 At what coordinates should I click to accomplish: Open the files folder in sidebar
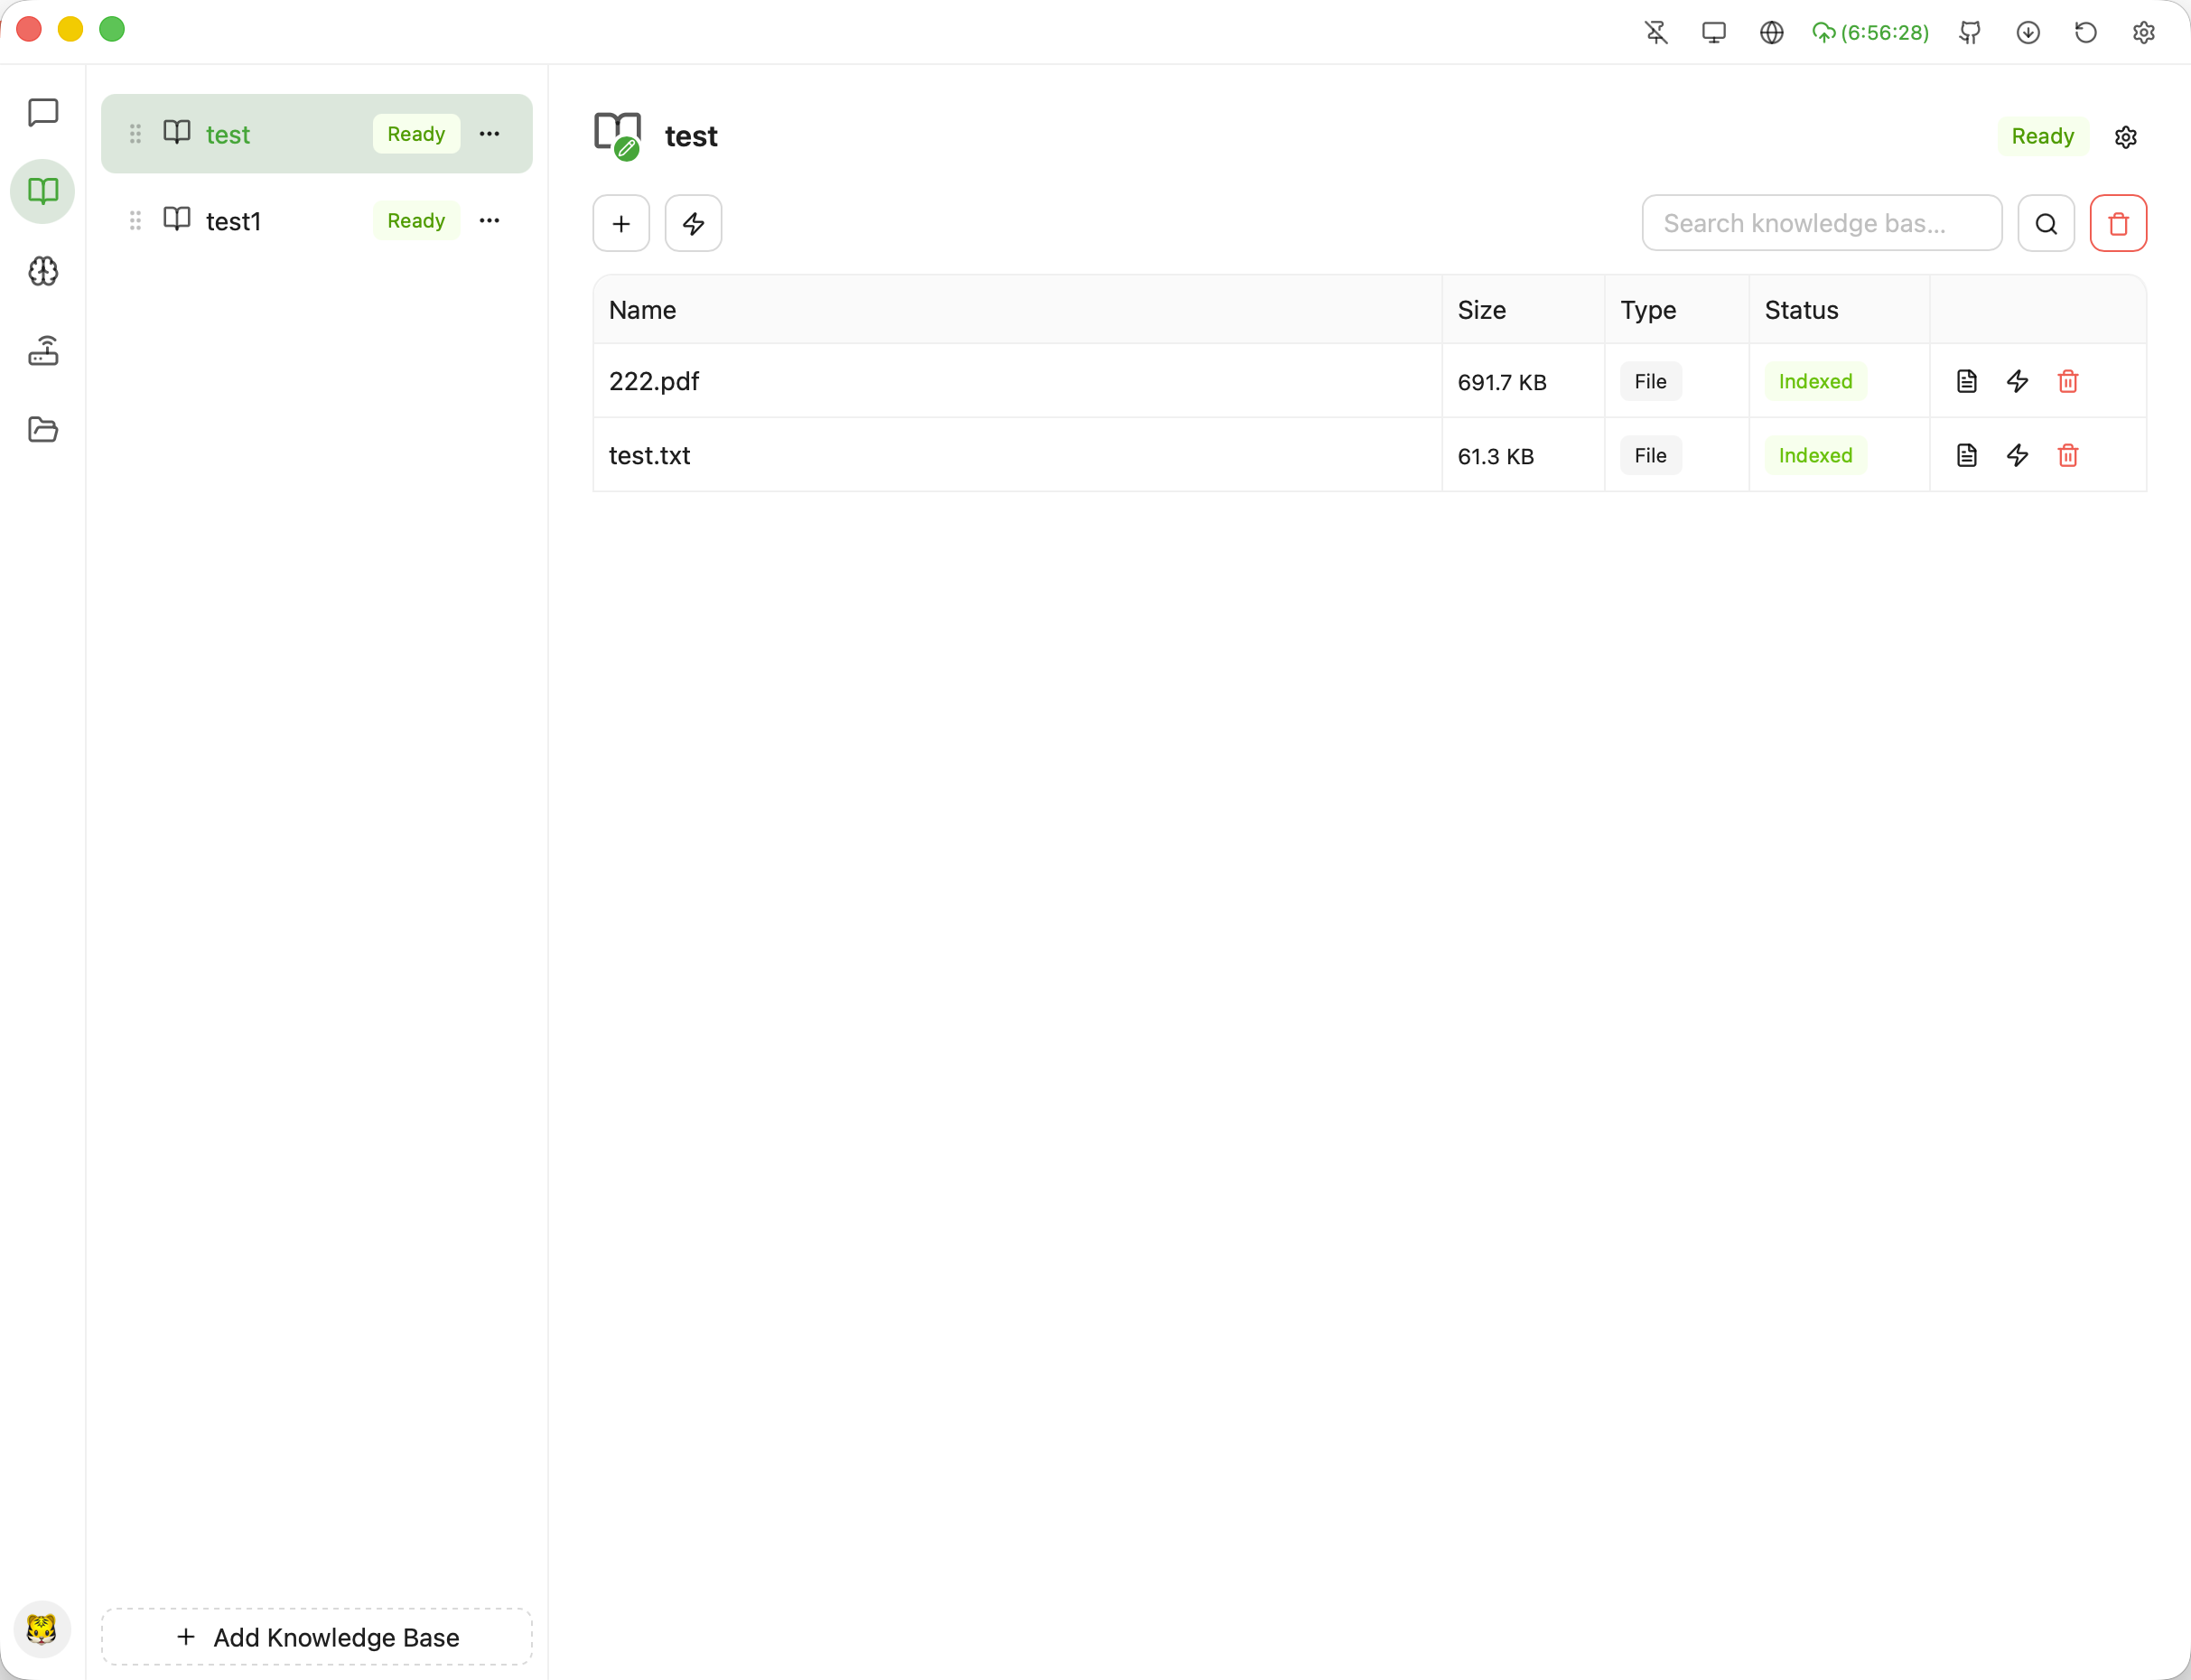pos(43,430)
